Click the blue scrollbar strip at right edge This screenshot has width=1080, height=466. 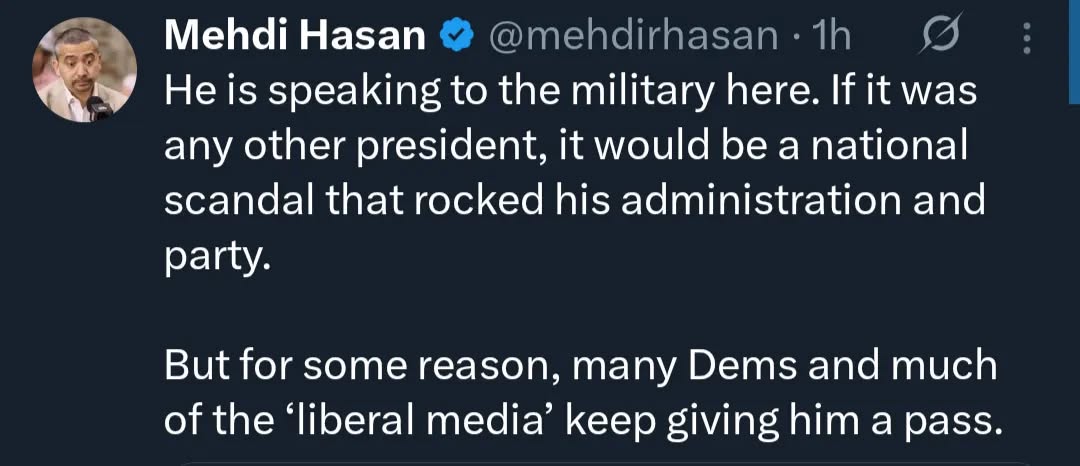(1074, 52)
